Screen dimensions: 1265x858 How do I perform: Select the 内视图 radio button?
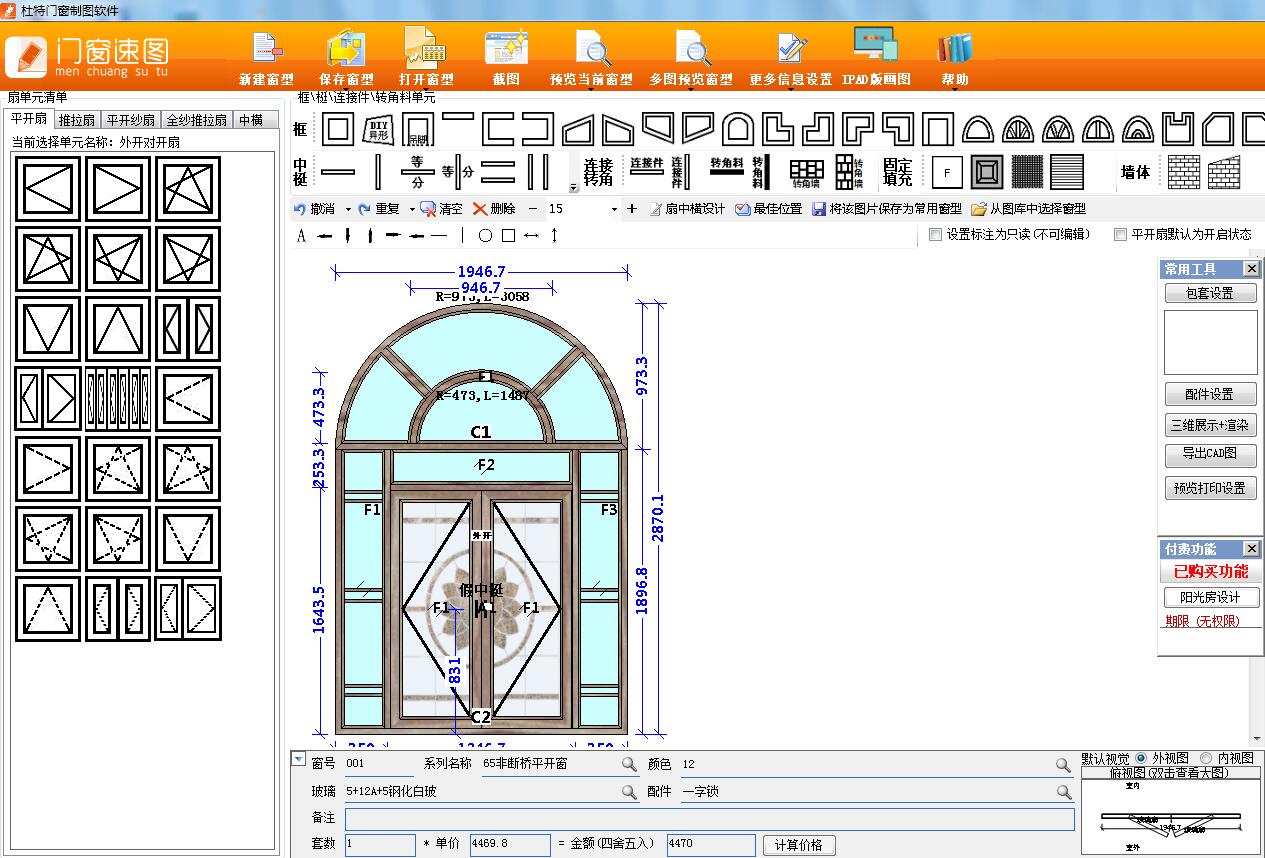tap(1205, 759)
